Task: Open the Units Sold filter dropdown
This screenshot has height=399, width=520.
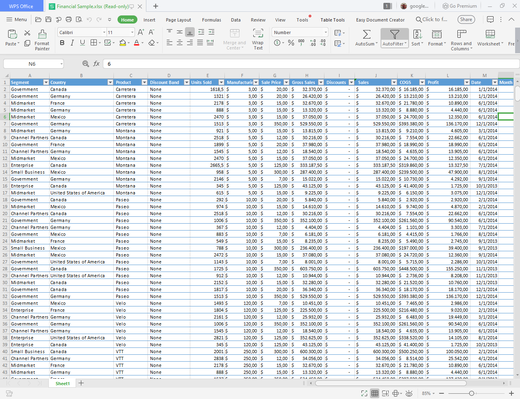Action: pyautogui.click(x=221, y=82)
